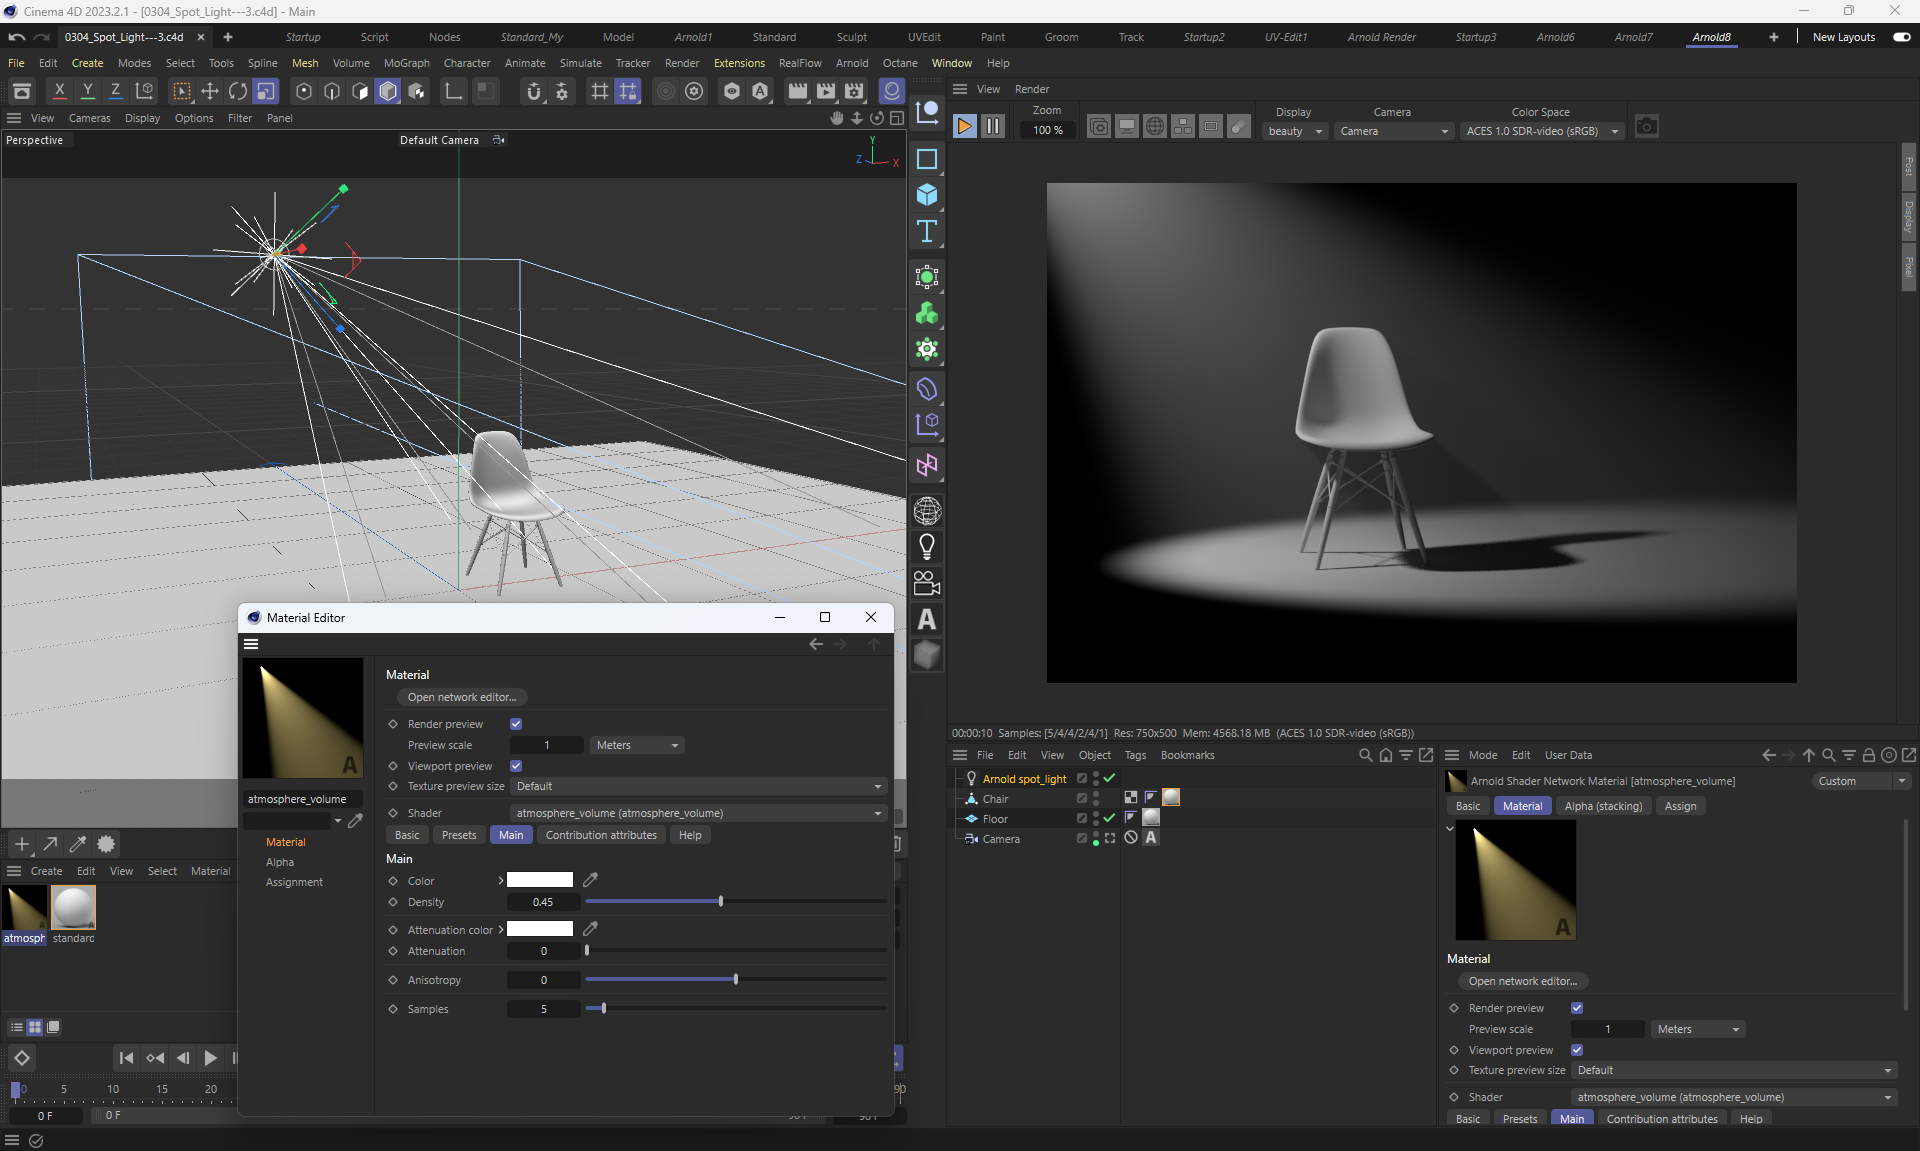This screenshot has width=1920, height=1151.
Task: Click the Camera object icon in side palette
Action: [x=926, y=583]
